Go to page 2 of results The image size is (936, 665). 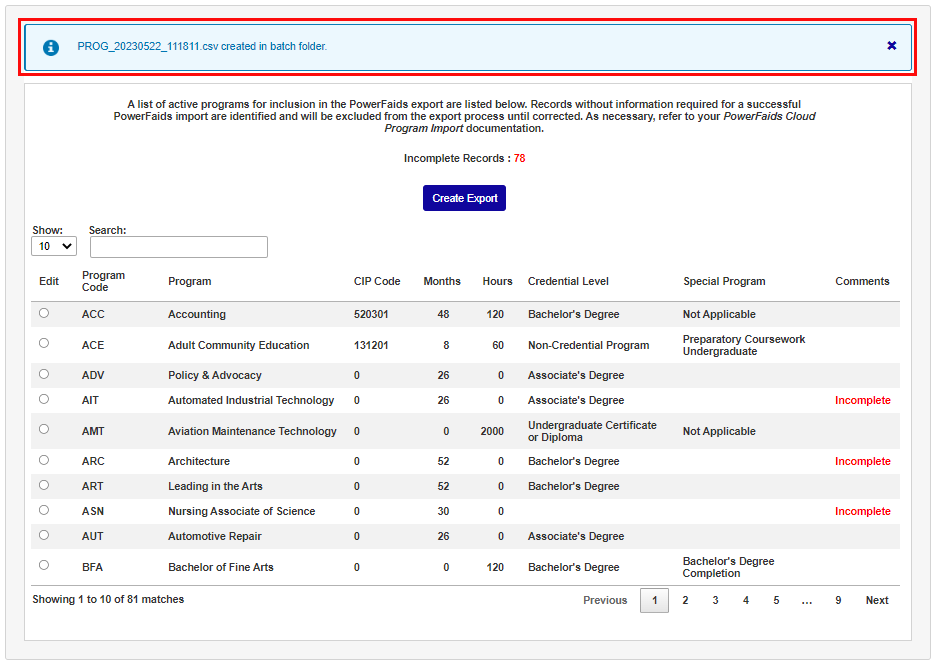[x=685, y=600]
